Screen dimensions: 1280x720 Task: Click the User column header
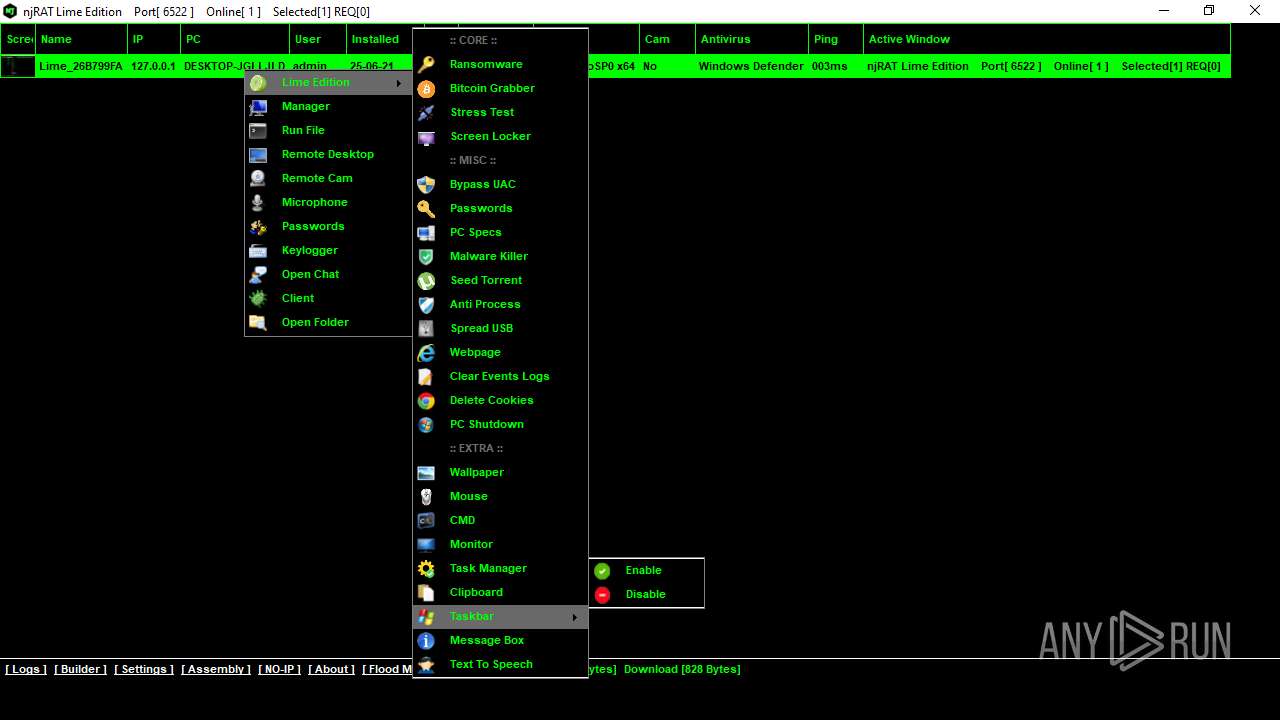318,39
